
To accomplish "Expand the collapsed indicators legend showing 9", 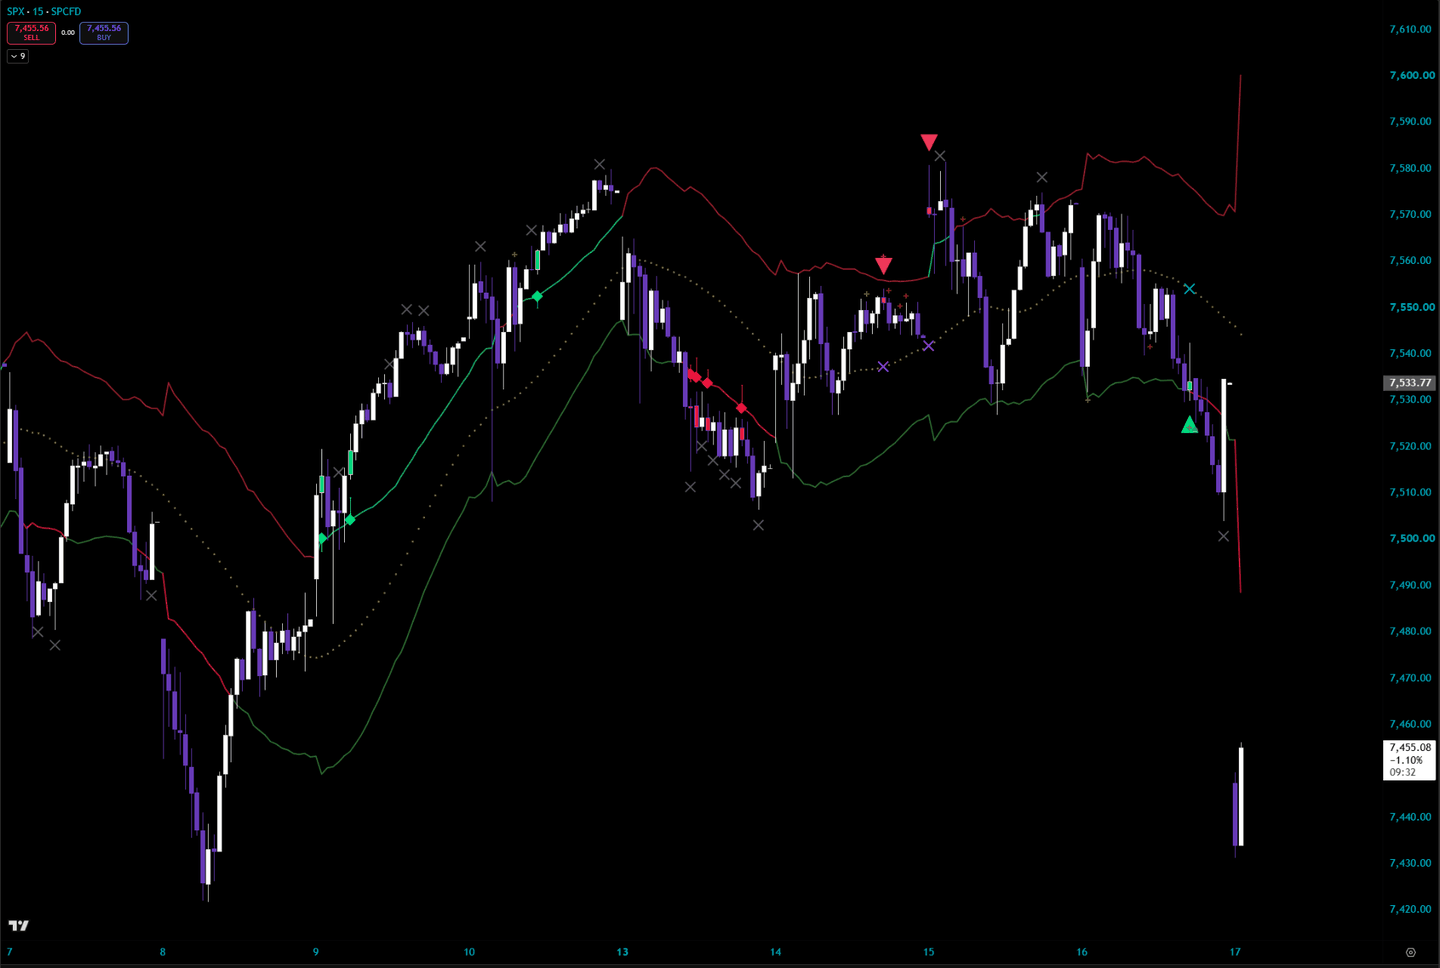I will [18, 56].
